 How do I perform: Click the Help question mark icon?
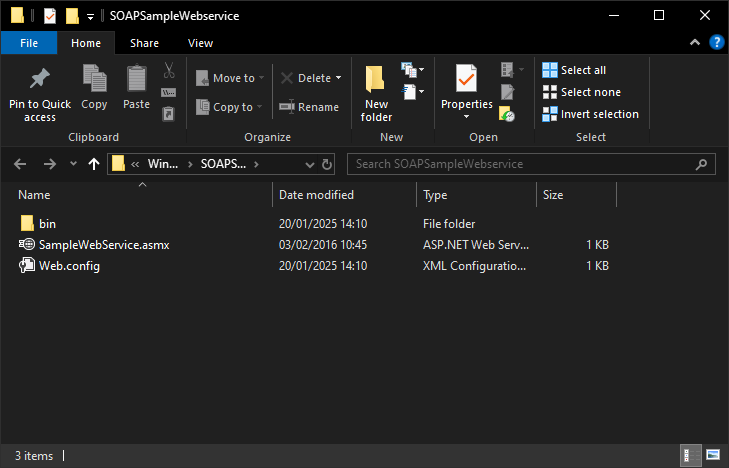pos(716,42)
